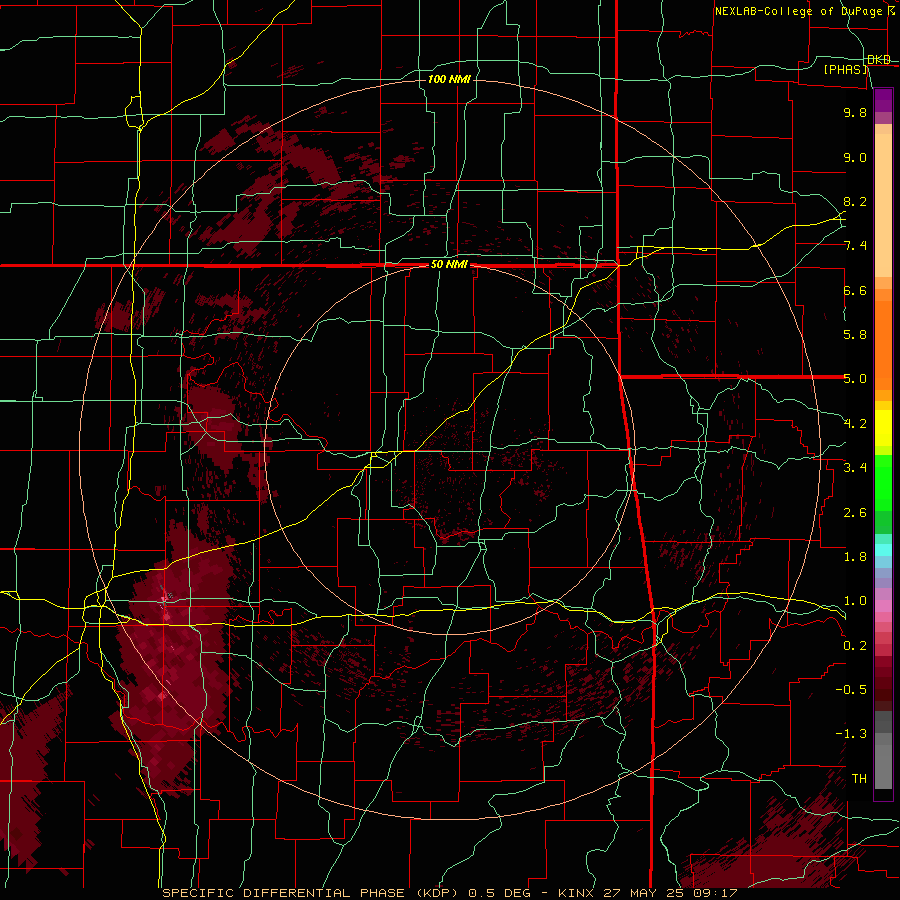Pick the purple segment atop the color bar

[883, 100]
